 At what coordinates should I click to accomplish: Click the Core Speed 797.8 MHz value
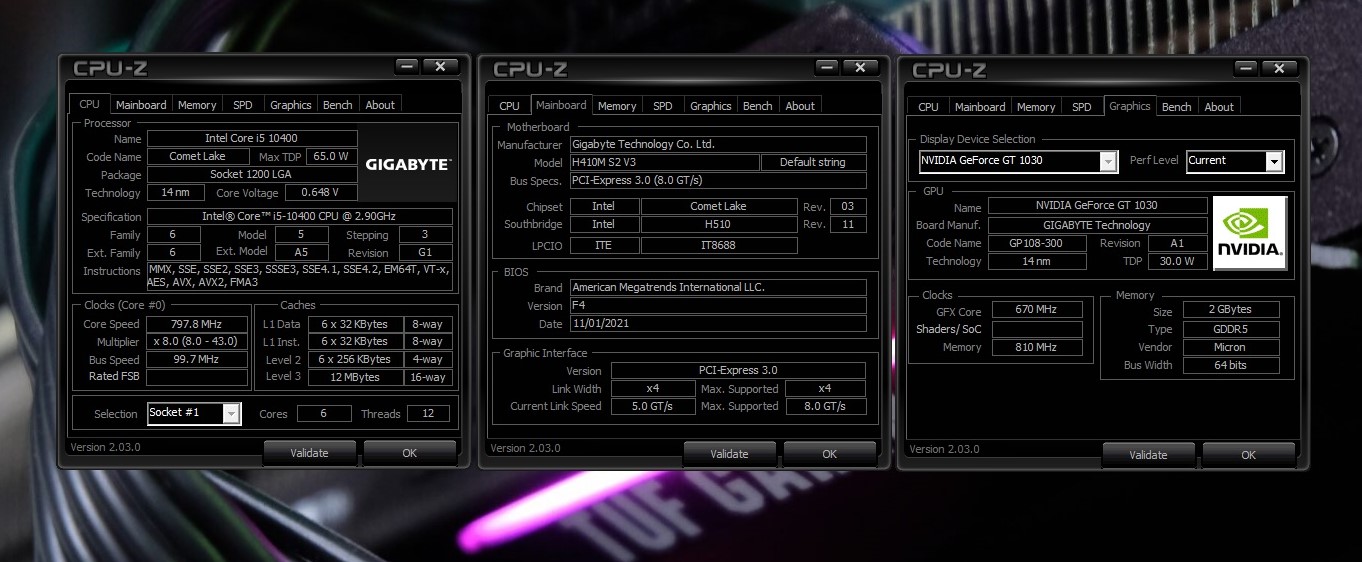click(197, 324)
